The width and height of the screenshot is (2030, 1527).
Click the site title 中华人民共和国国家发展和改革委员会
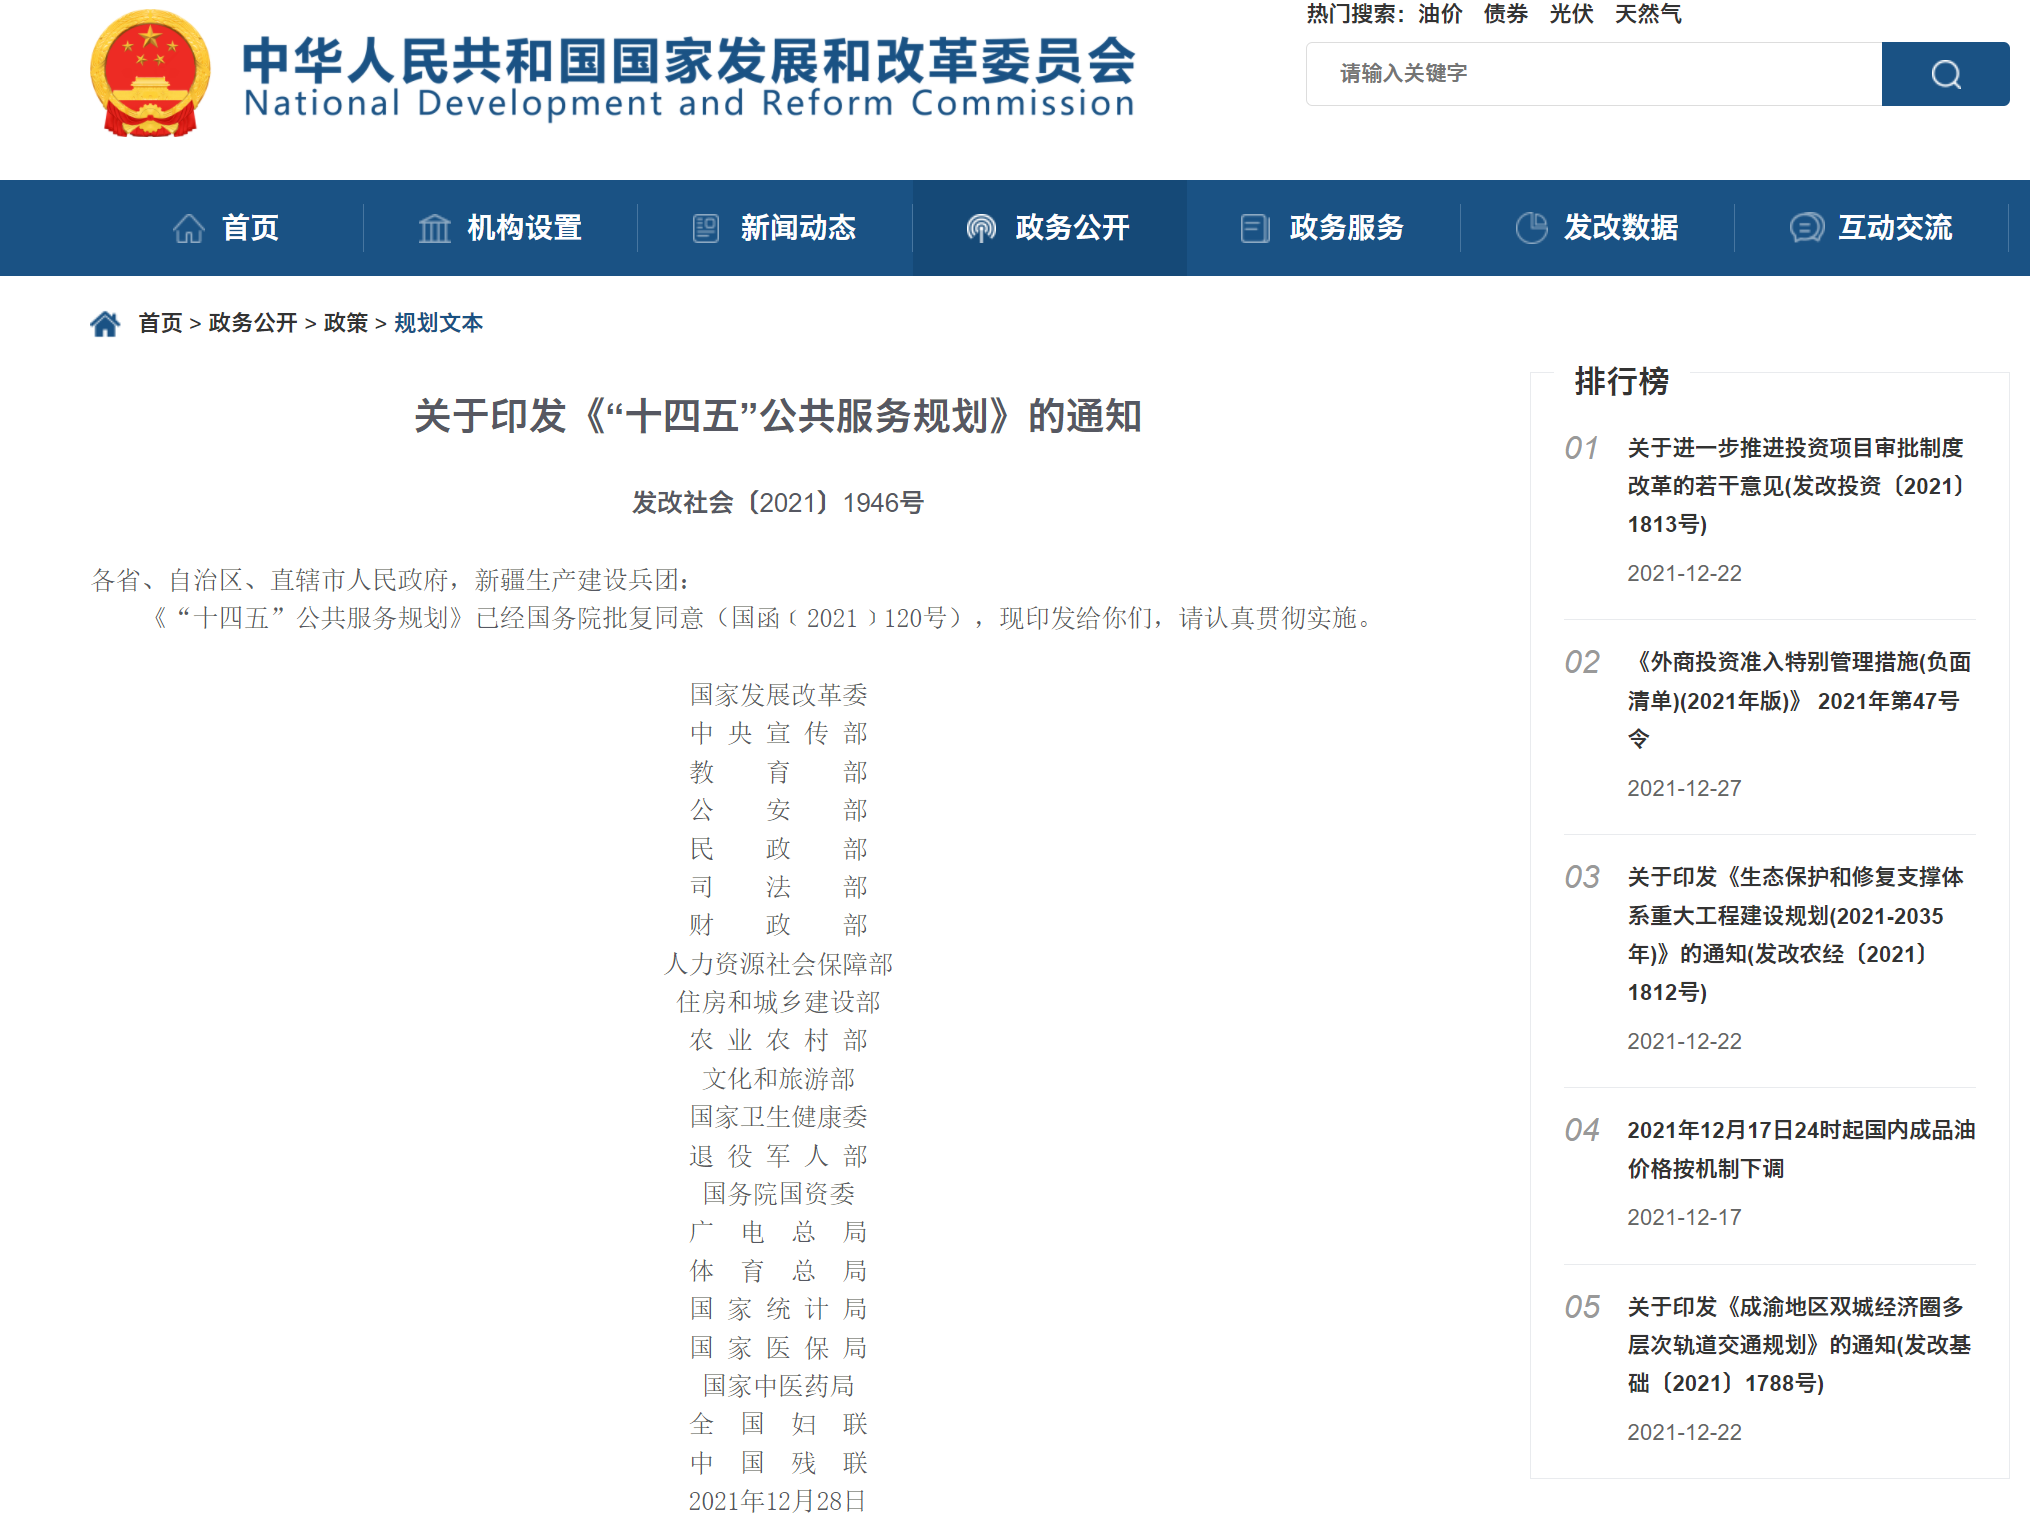(x=689, y=60)
